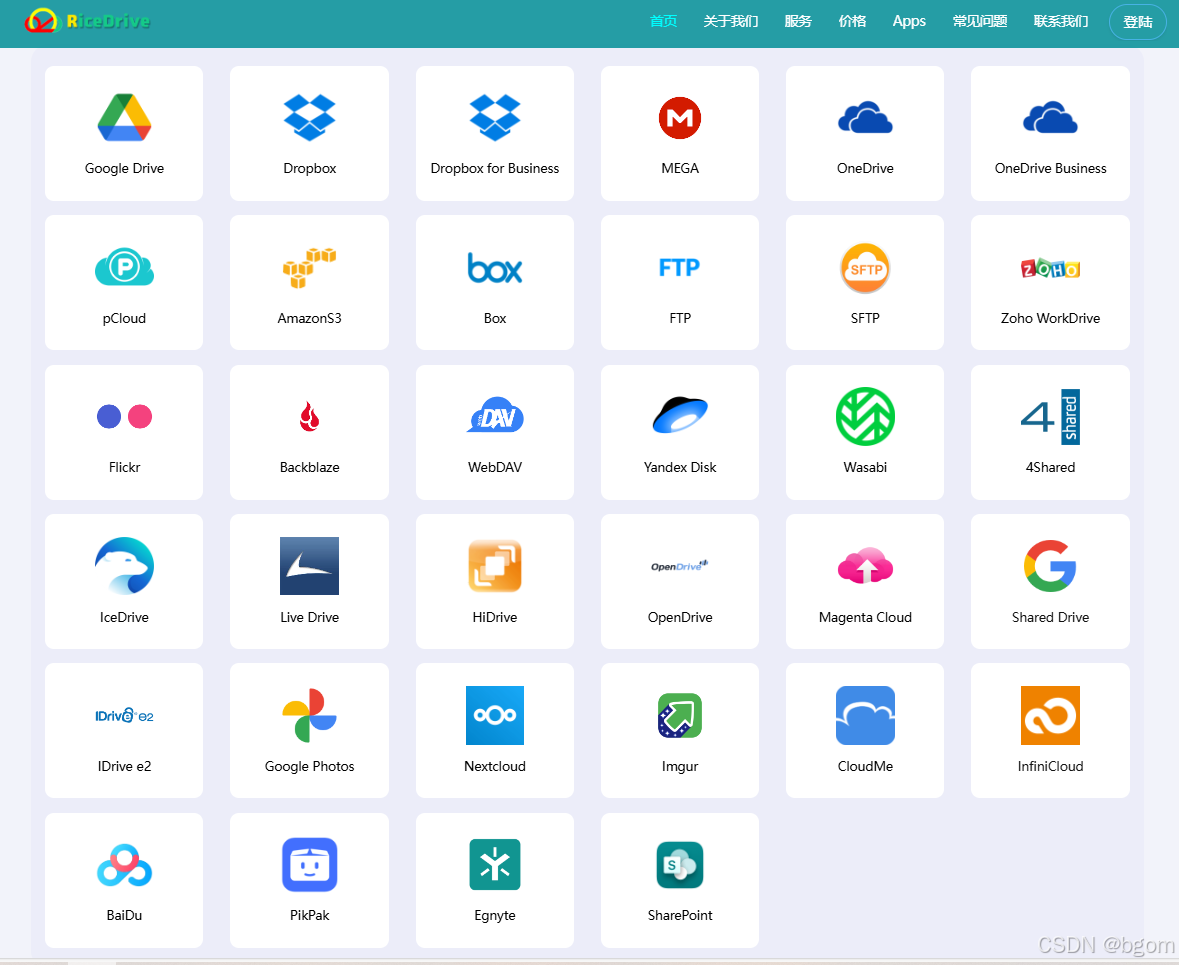Click the 'WebDAV' label text
This screenshot has width=1179, height=965.
[495, 467]
